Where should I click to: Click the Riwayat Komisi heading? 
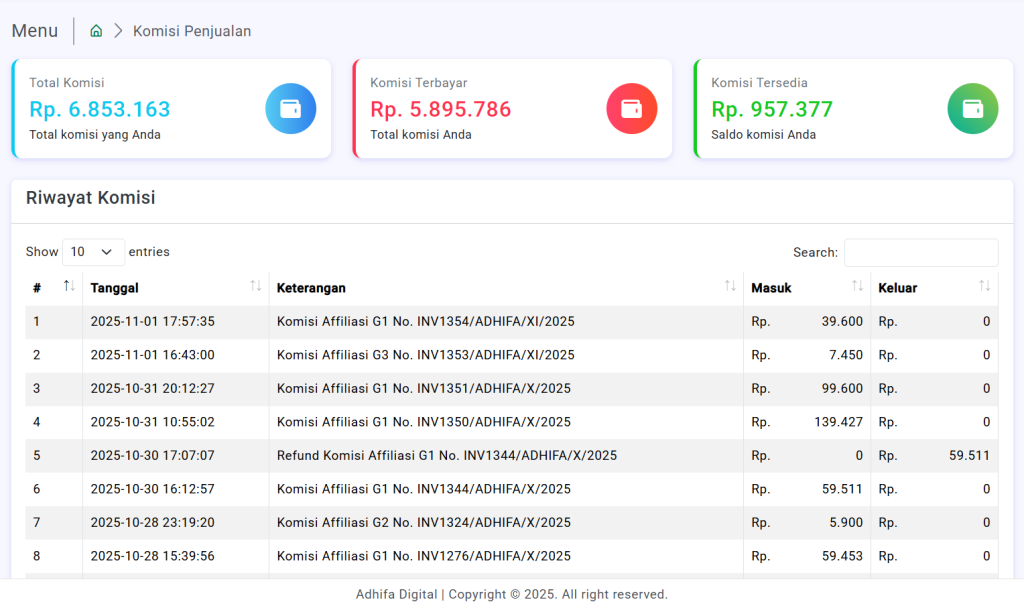(x=90, y=198)
